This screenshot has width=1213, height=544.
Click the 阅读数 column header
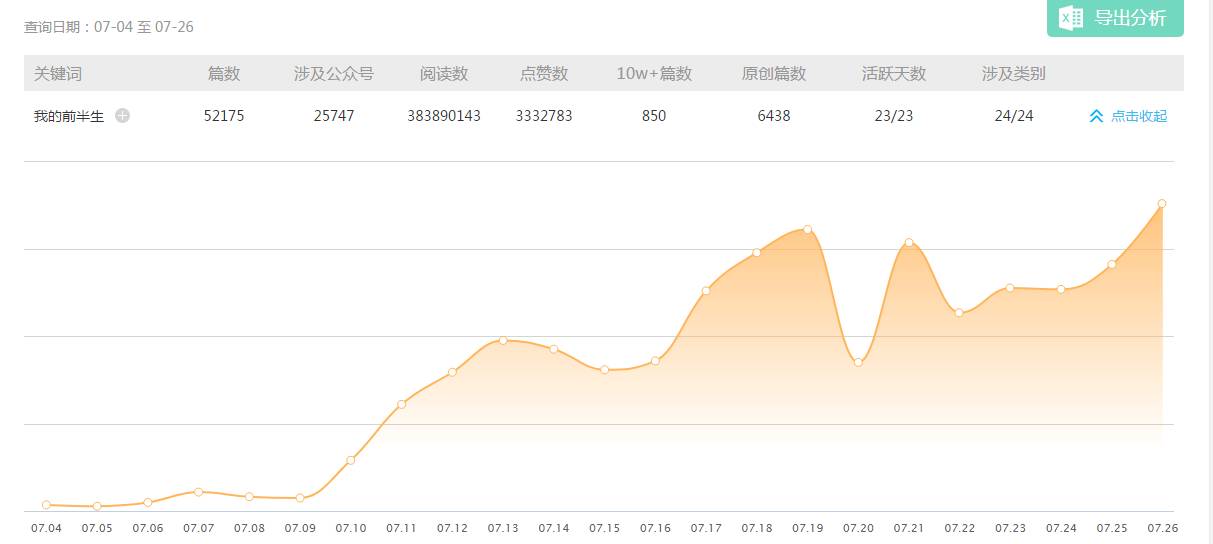click(x=444, y=74)
